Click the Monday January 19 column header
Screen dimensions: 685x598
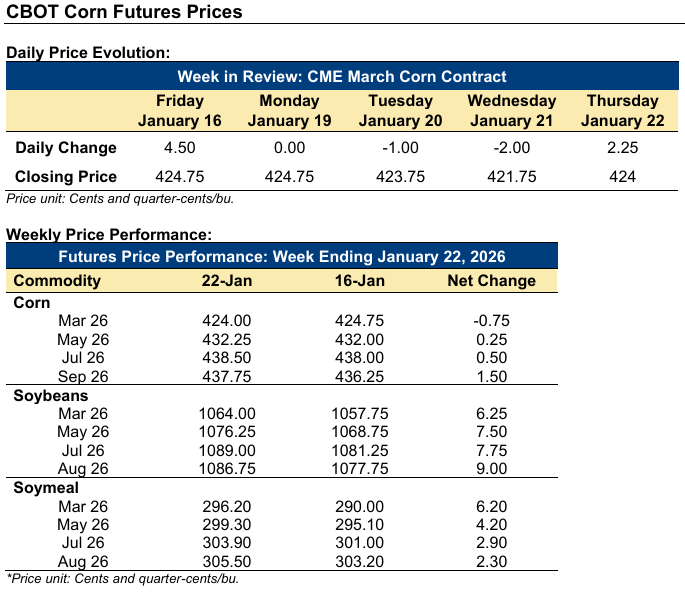click(289, 110)
